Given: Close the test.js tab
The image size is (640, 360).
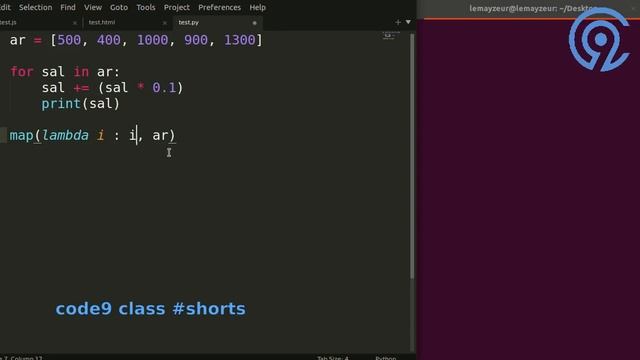Looking at the screenshot, I should [75, 23].
